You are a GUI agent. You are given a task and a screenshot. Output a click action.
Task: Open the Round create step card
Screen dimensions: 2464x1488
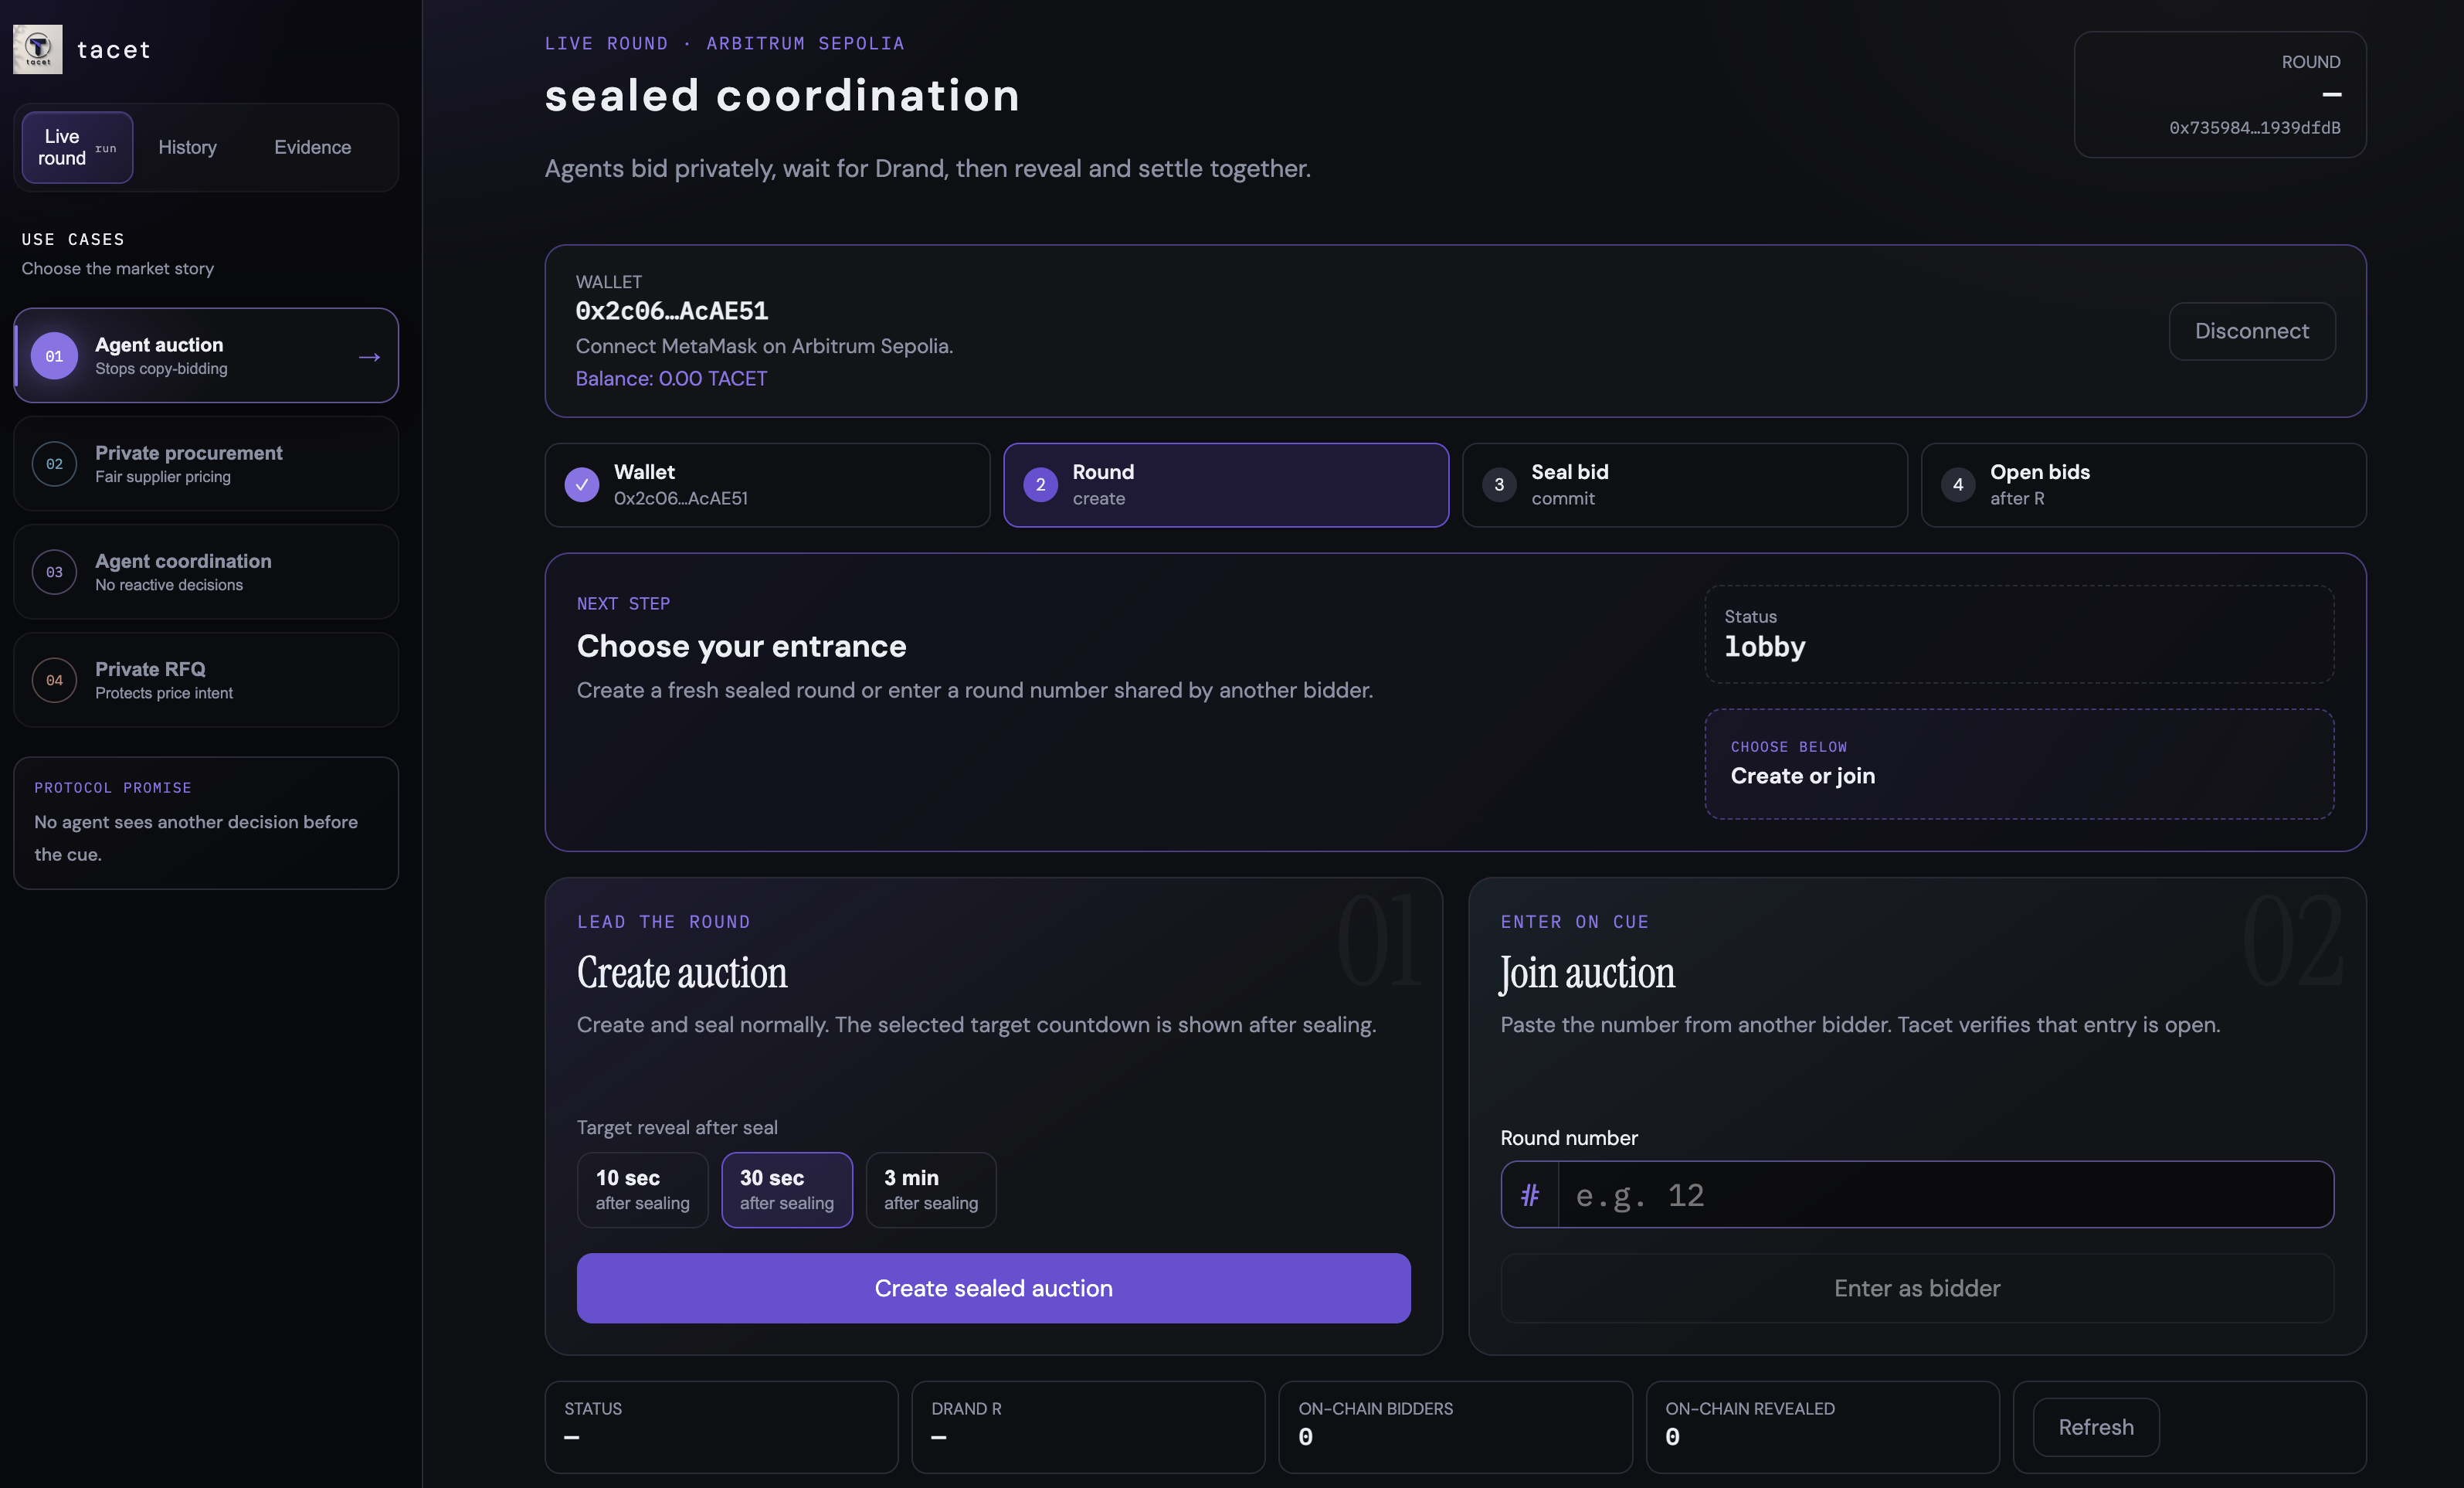(1226, 485)
